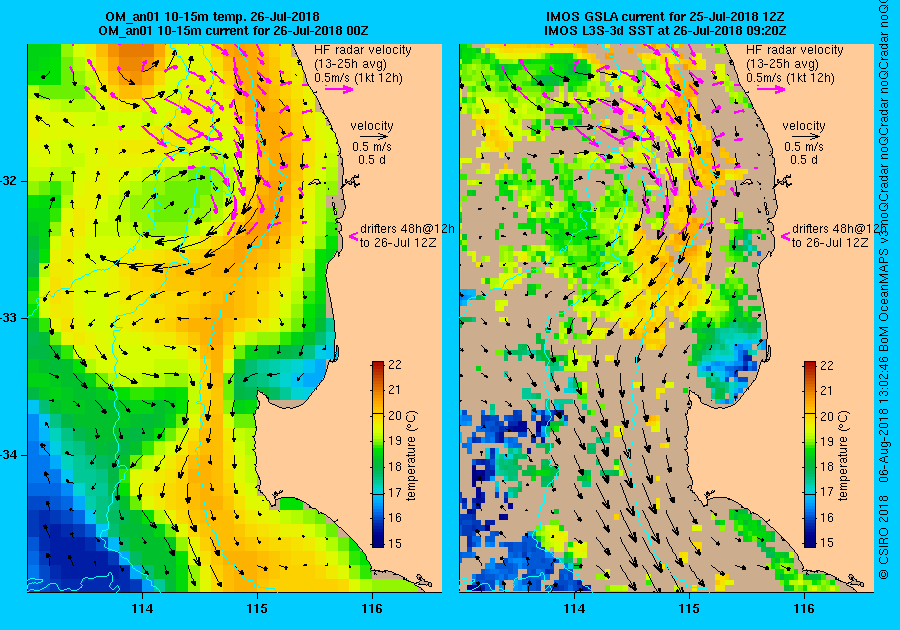Click longitude label '116' under the IMOS map
This screenshot has width=900, height=630.
click(804, 609)
